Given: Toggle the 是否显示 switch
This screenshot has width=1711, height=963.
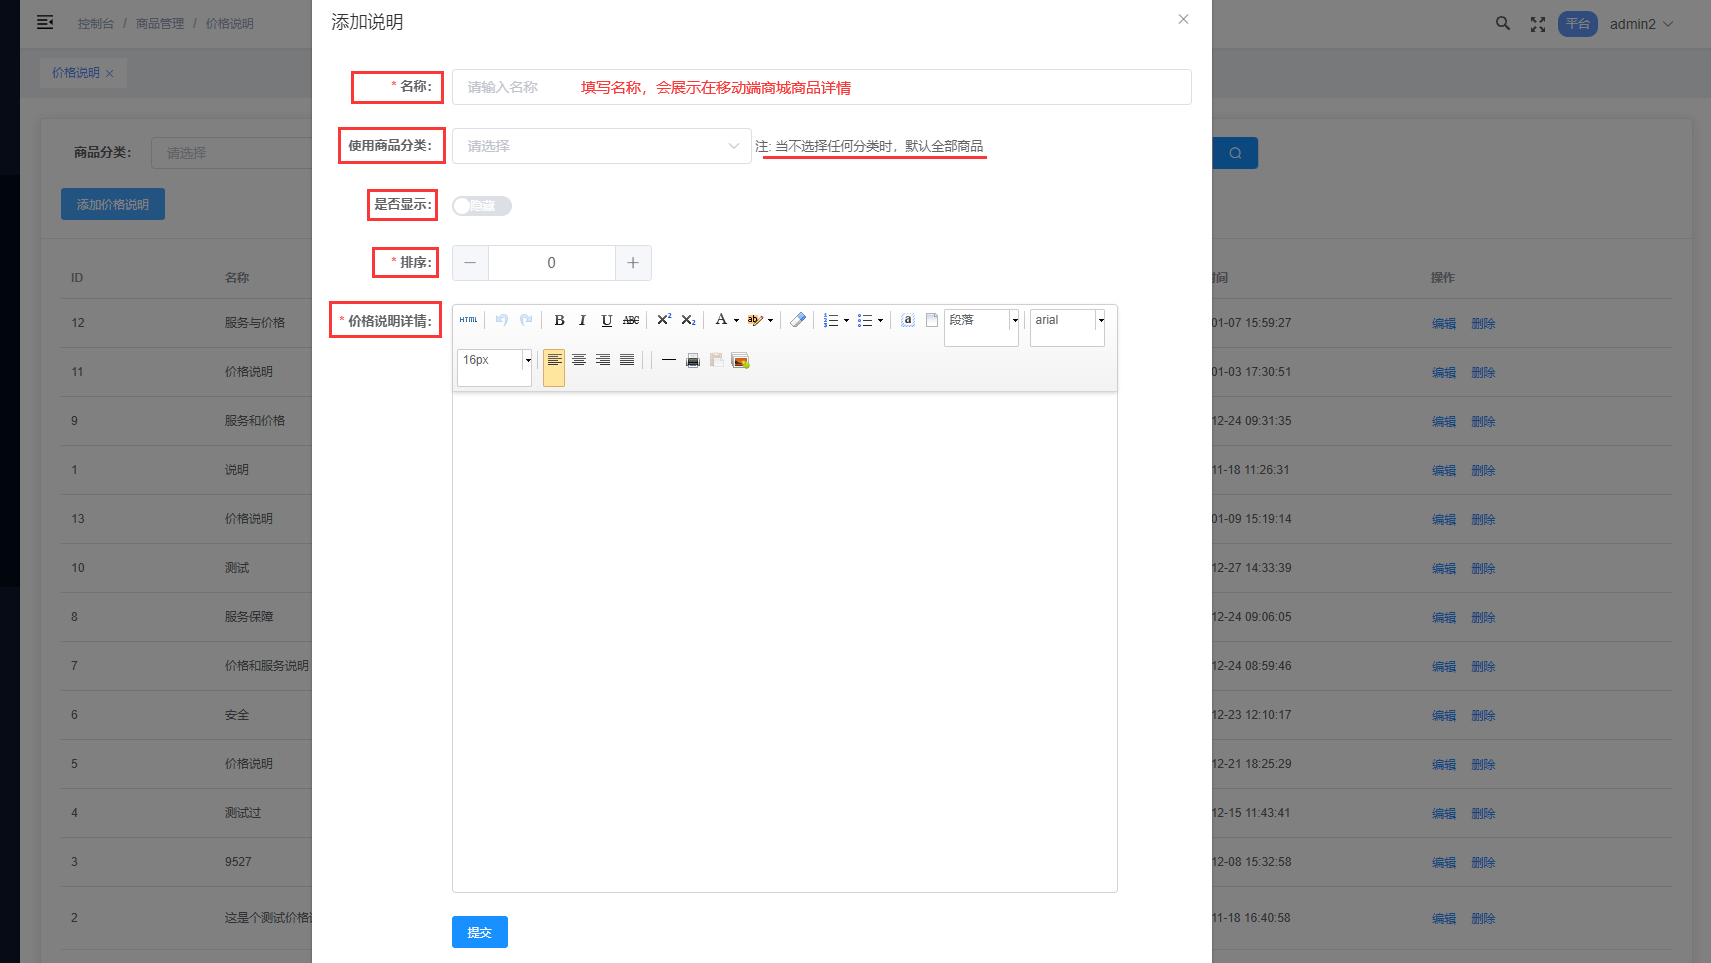Looking at the screenshot, I should (481, 206).
